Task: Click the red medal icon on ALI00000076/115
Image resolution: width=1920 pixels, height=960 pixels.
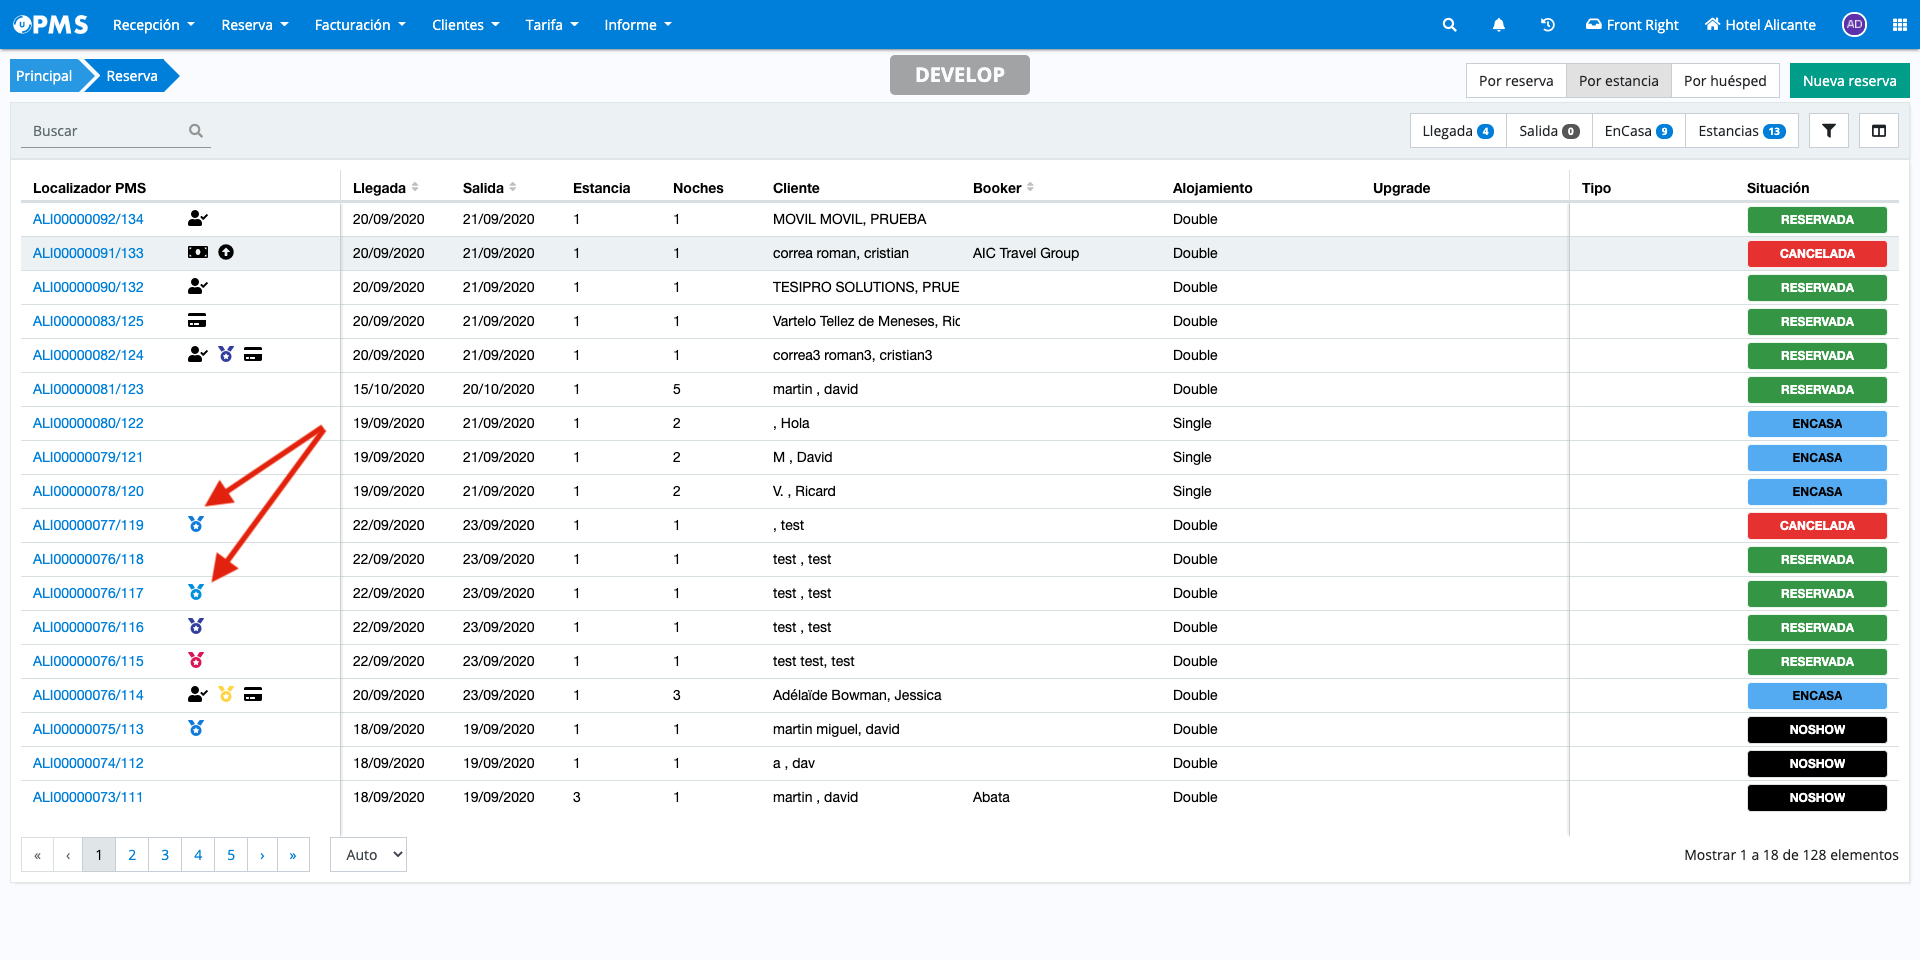Action: click(196, 660)
